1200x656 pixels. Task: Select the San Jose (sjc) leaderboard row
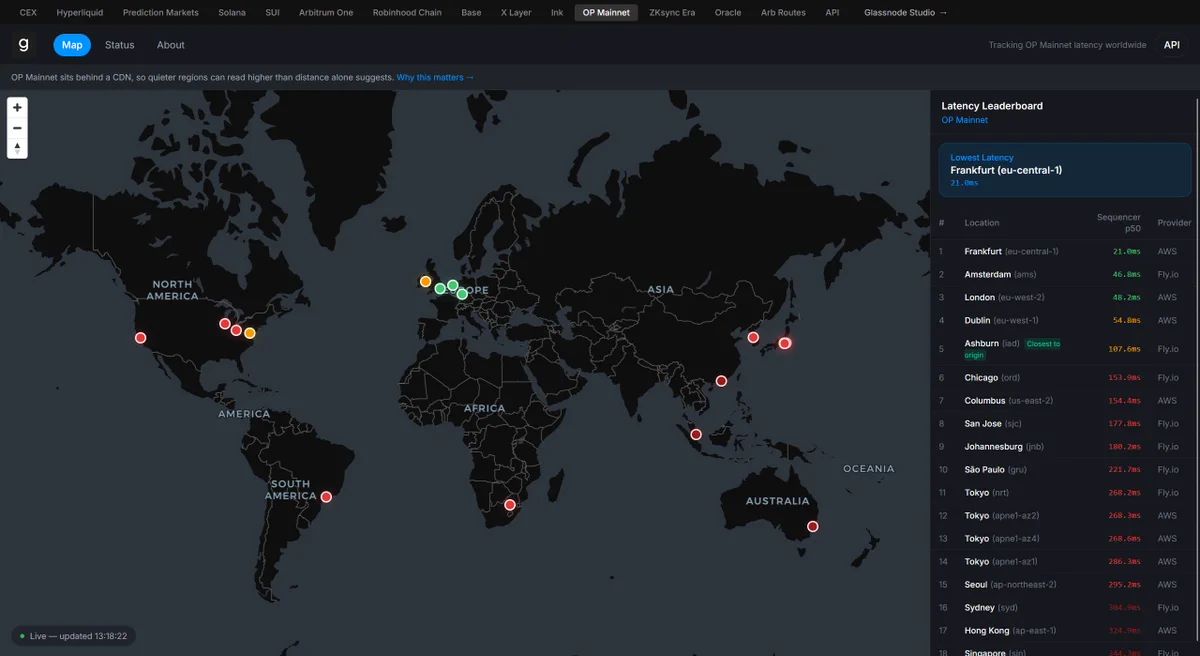pyautogui.click(x=1065, y=423)
